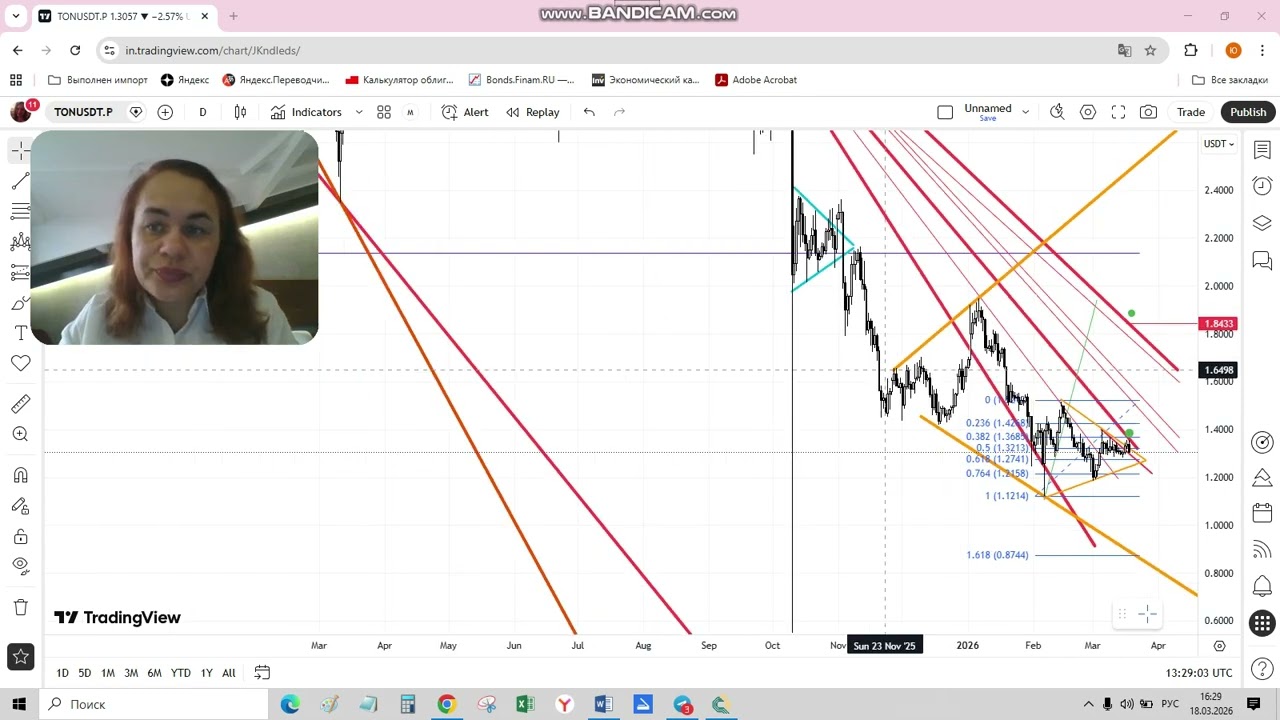Image resolution: width=1280 pixels, height=720 pixels.
Task: Open the D timeframe interval selector
Action: [203, 112]
